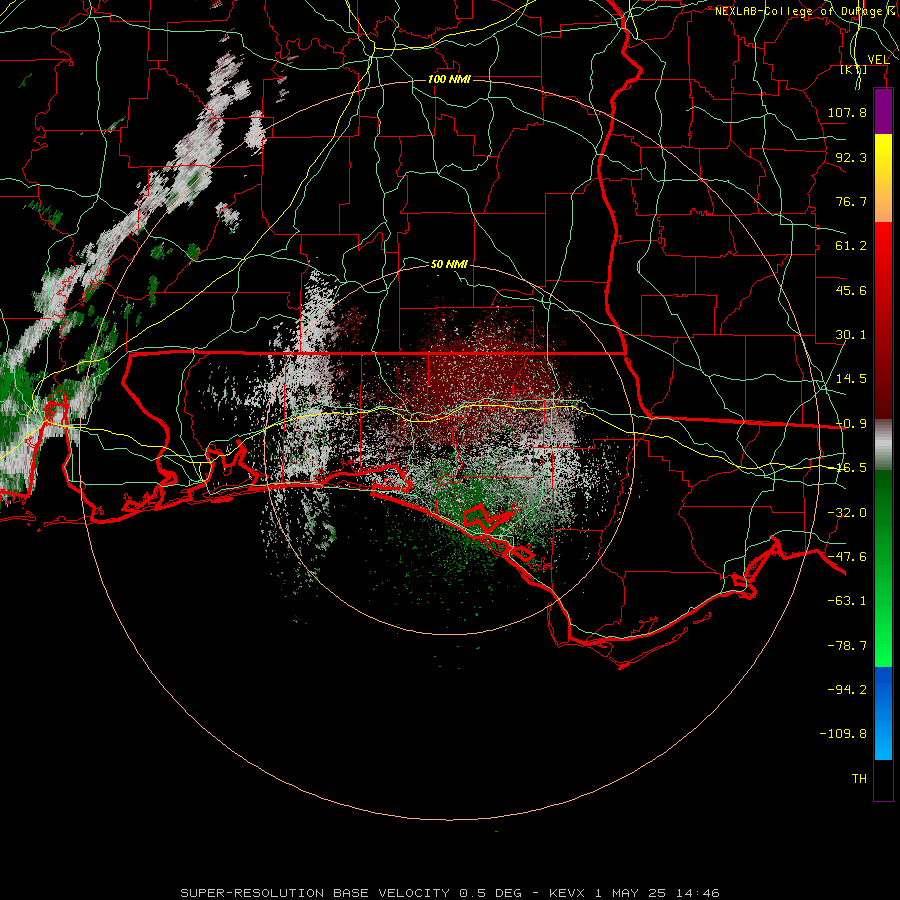Click the -32.0 velocity legend value
The image size is (900, 900).
pyautogui.click(x=847, y=513)
